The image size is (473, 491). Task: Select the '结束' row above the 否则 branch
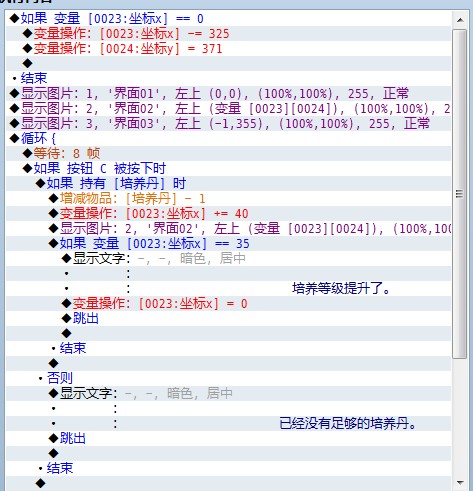pyautogui.click(x=229, y=348)
